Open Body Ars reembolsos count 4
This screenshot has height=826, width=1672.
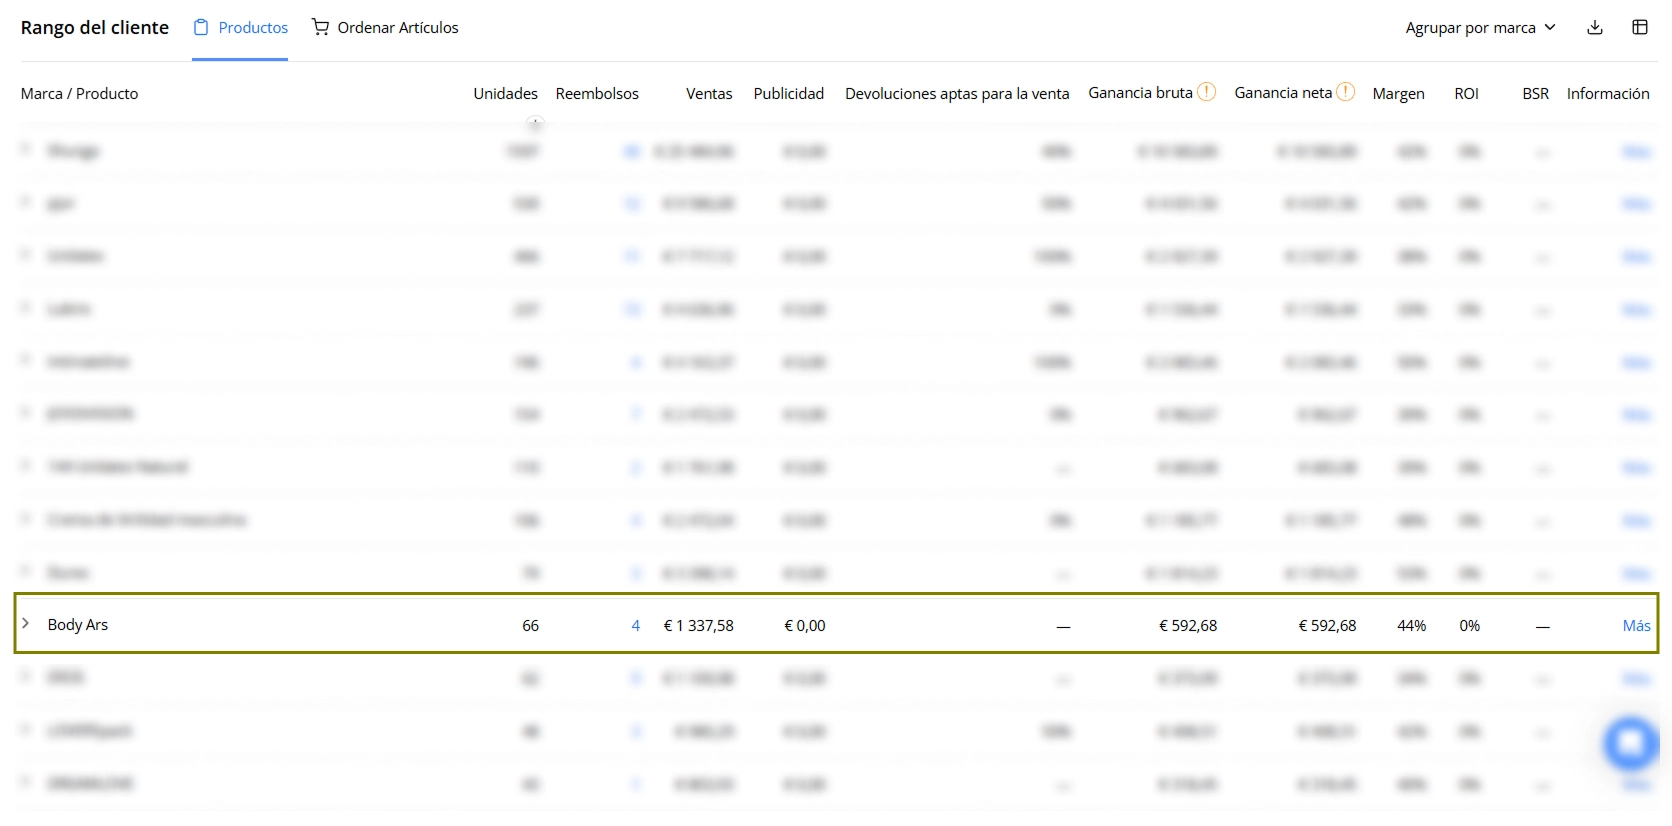(636, 625)
